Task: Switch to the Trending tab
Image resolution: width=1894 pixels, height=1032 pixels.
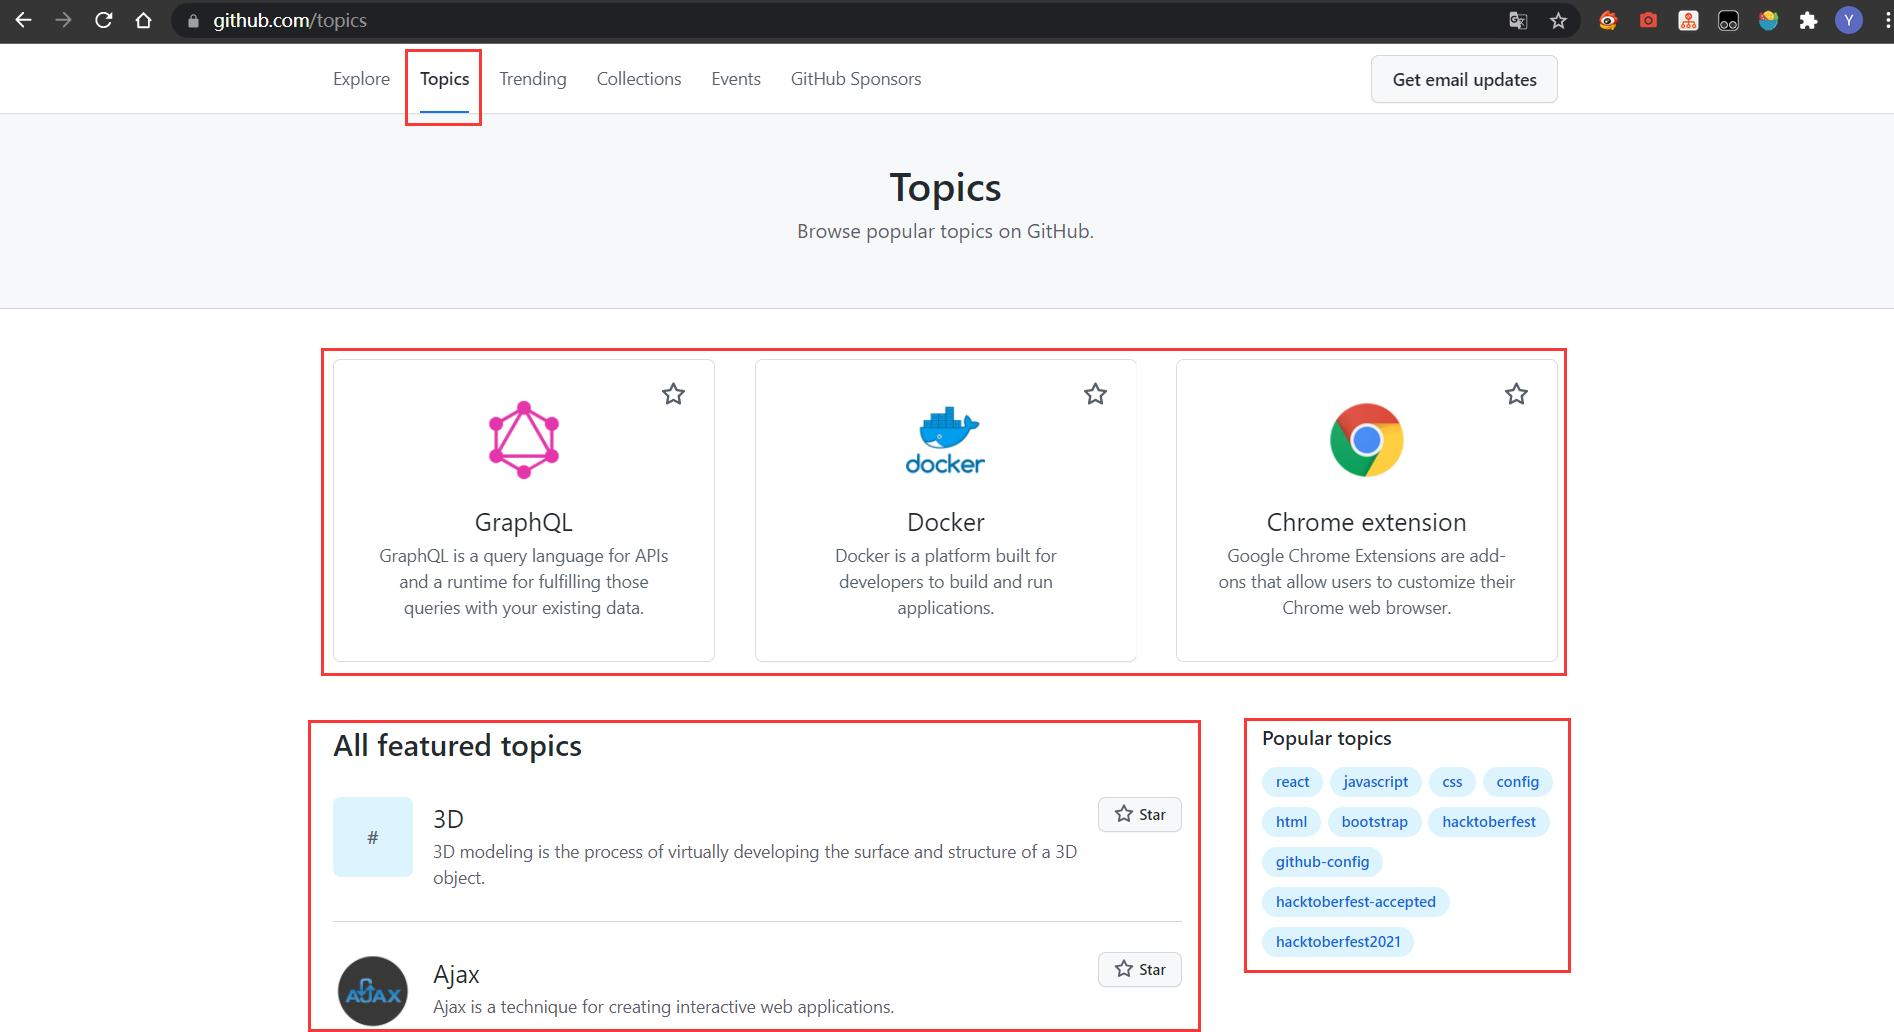Action: [x=532, y=79]
